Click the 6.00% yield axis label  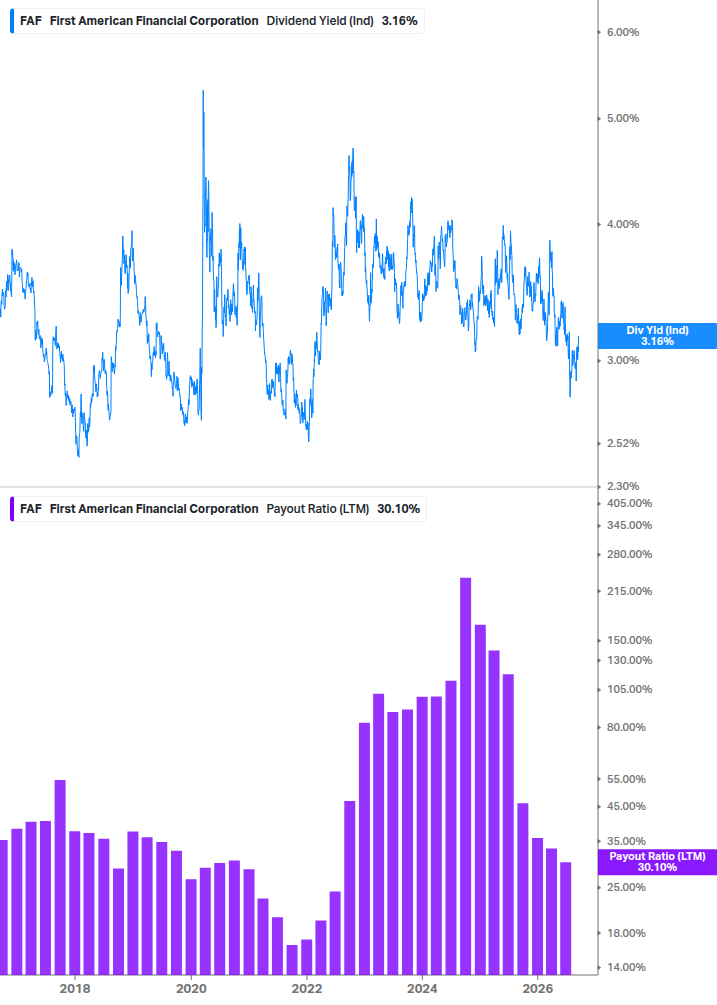[623, 32]
